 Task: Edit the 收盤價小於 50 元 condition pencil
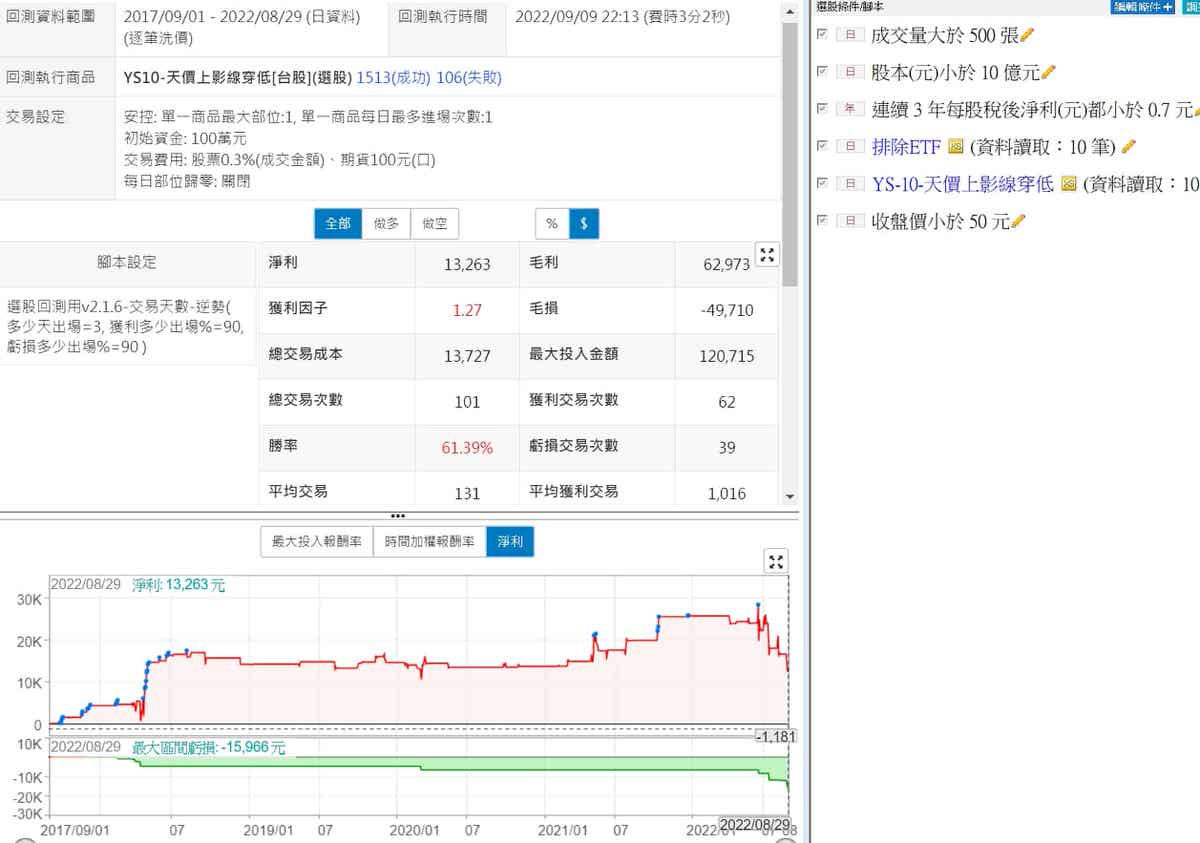tap(1019, 222)
